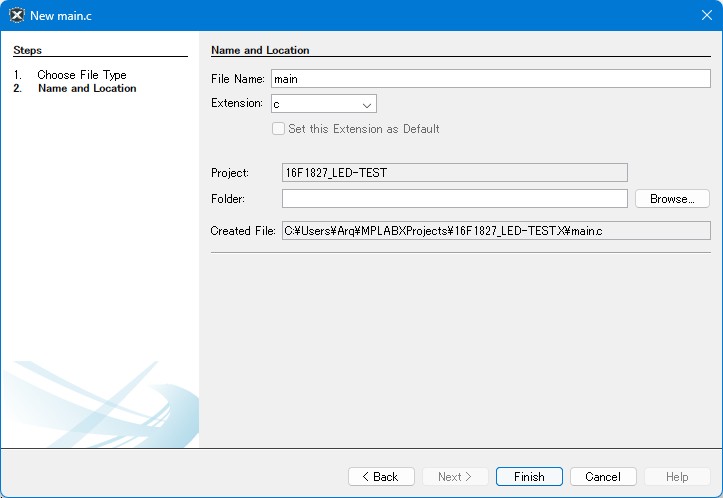Click the File Name text field
The height and width of the screenshot is (498, 723).
(490, 79)
